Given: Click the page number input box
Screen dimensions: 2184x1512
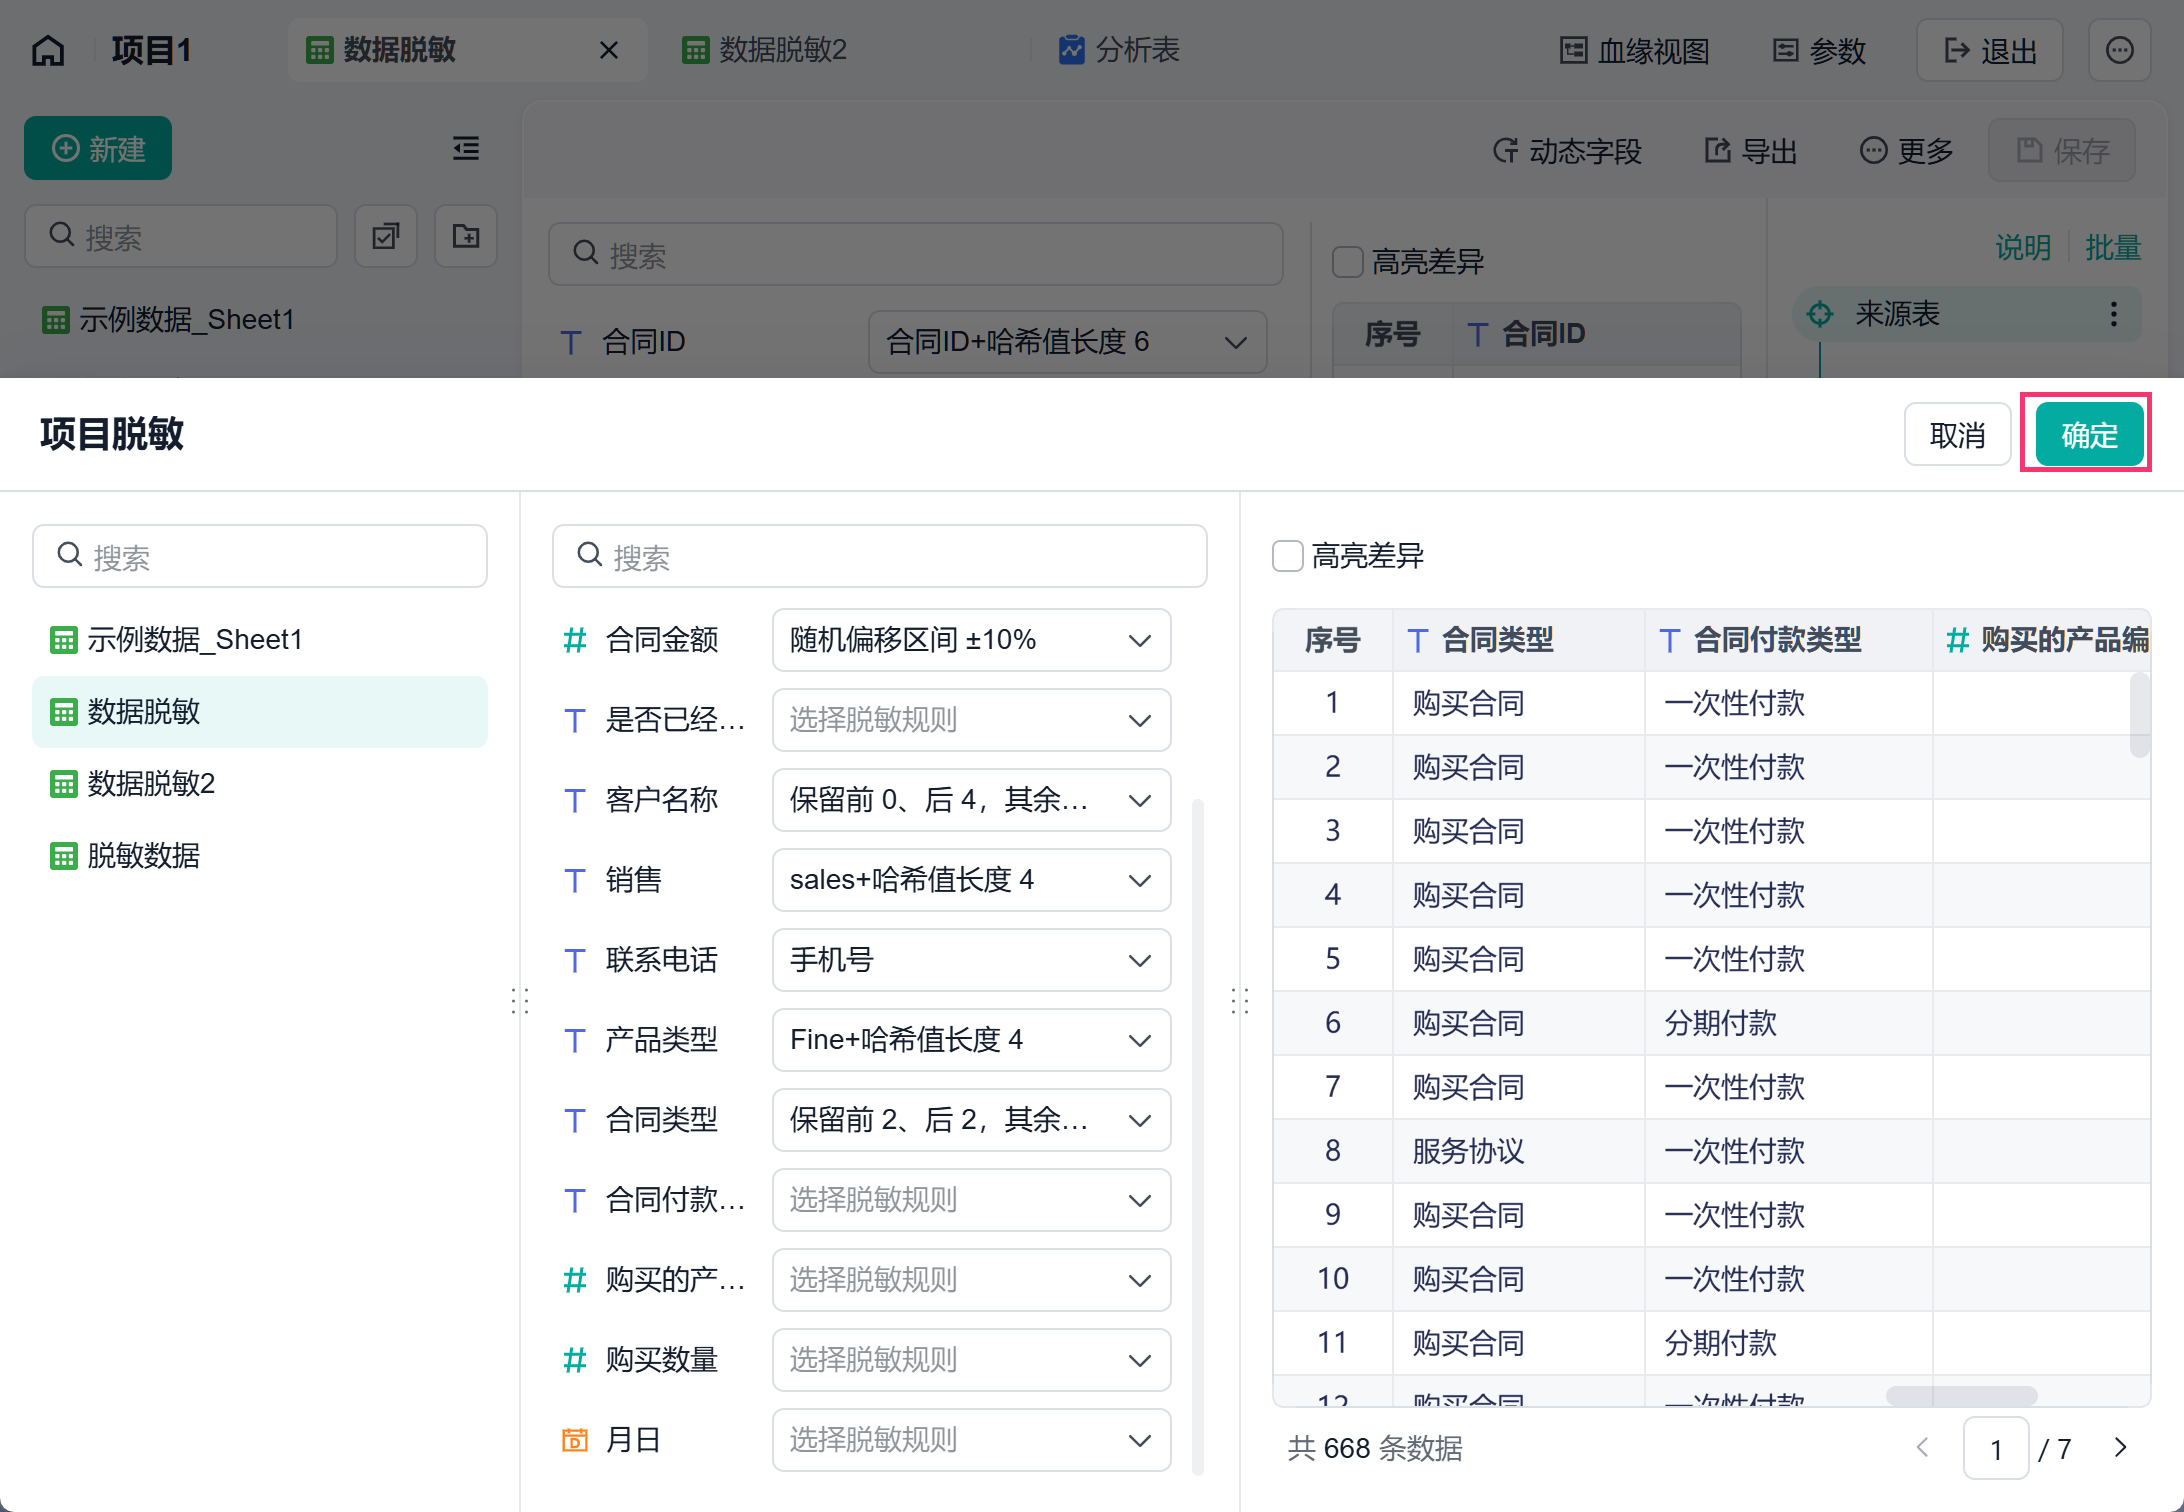Looking at the screenshot, I should pos(1996,1449).
